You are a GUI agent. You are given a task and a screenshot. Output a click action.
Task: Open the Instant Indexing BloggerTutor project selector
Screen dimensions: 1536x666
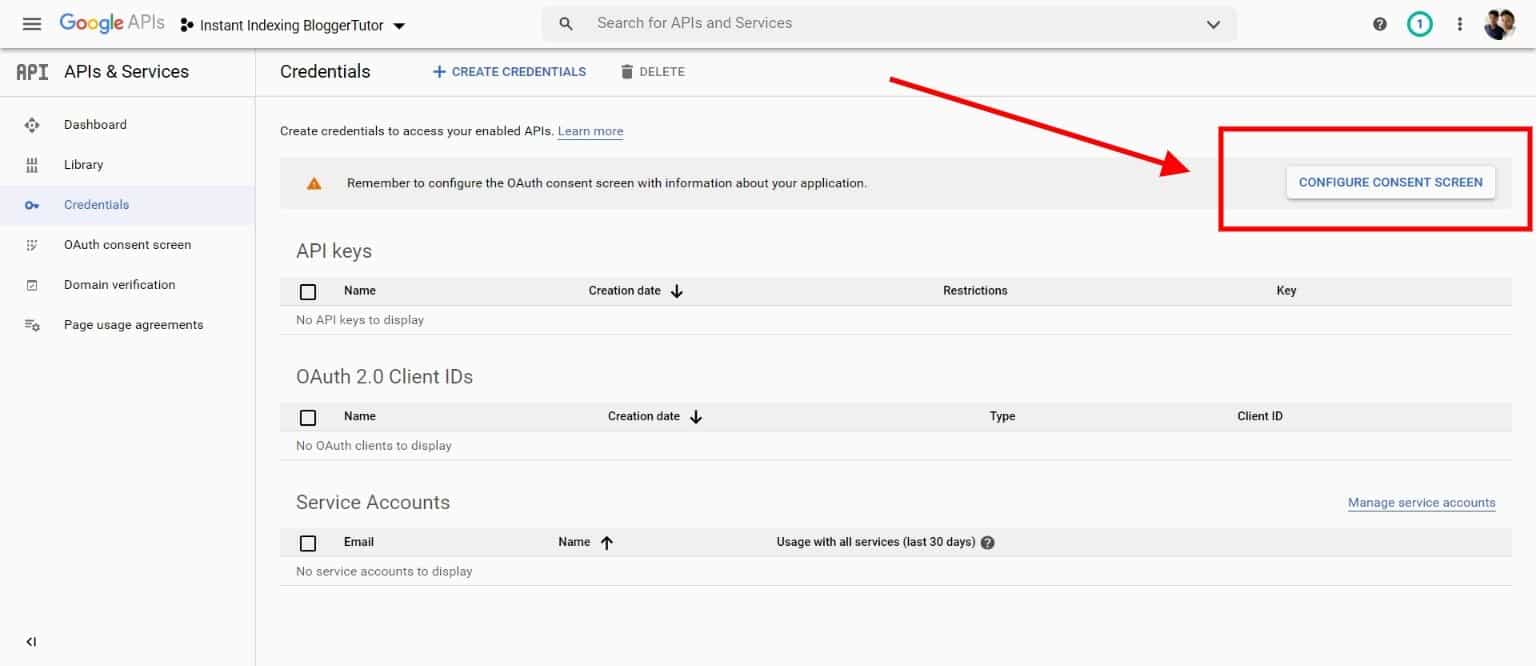(293, 25)
